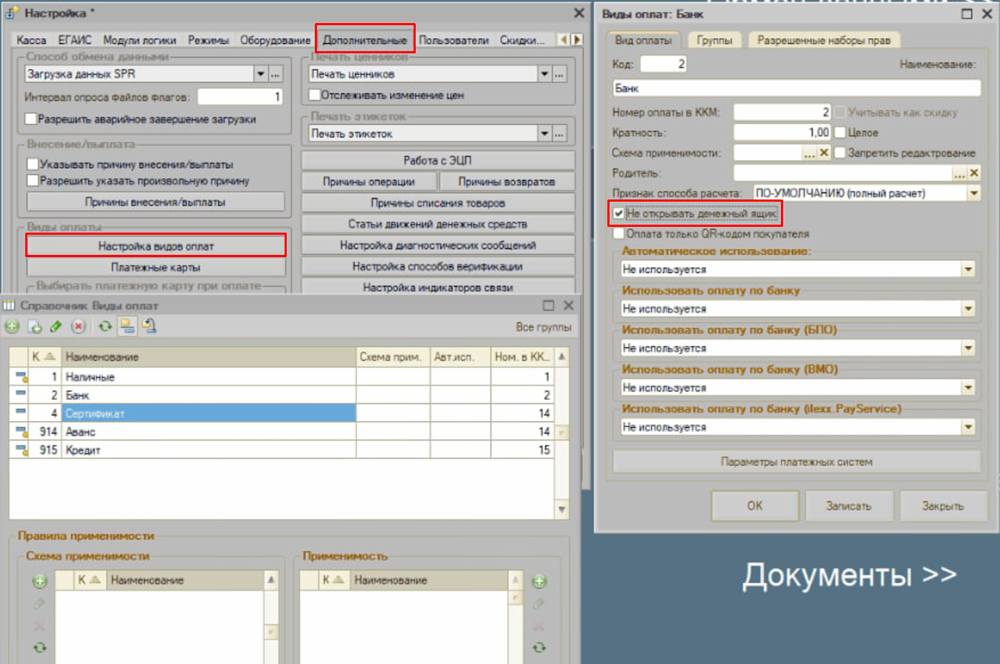Click green add icon in Виды оплат toolbar
1000x664 pixels.
(x=12, y=326)
